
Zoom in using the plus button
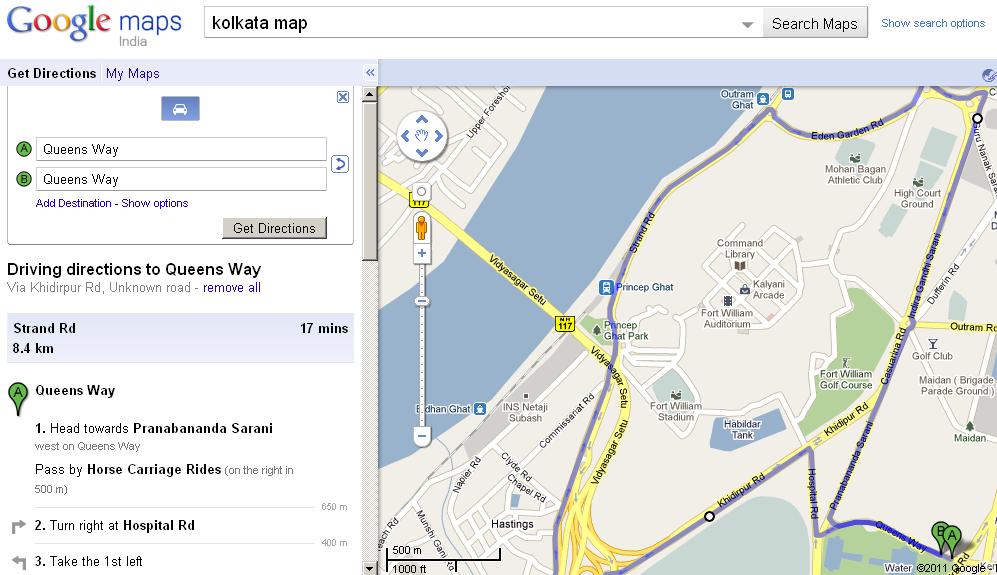click(x=421, y=253)
